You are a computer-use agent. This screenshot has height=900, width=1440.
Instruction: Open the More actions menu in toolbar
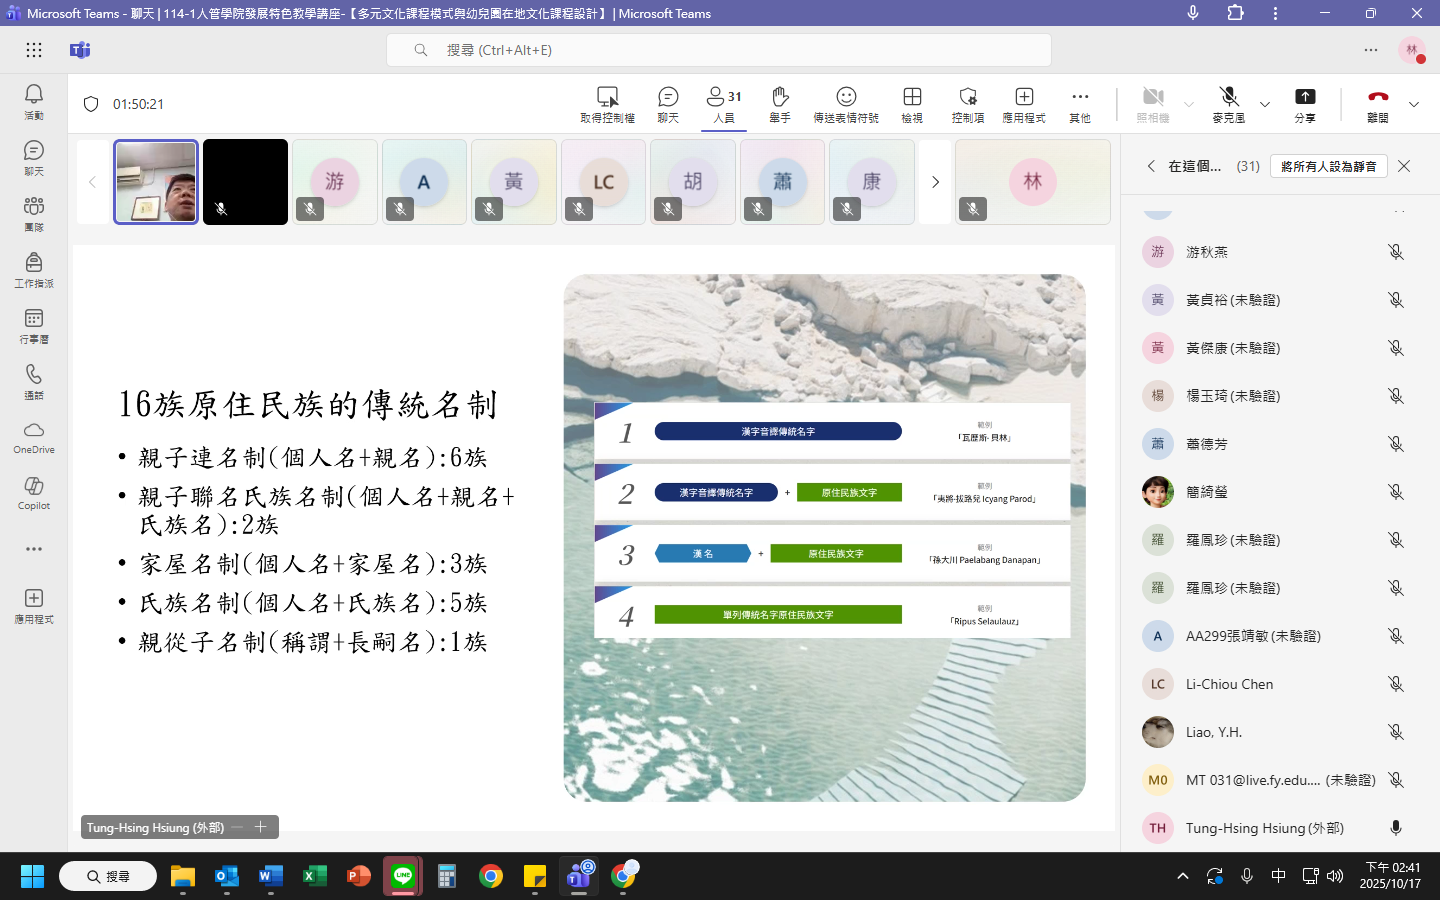1080,103
